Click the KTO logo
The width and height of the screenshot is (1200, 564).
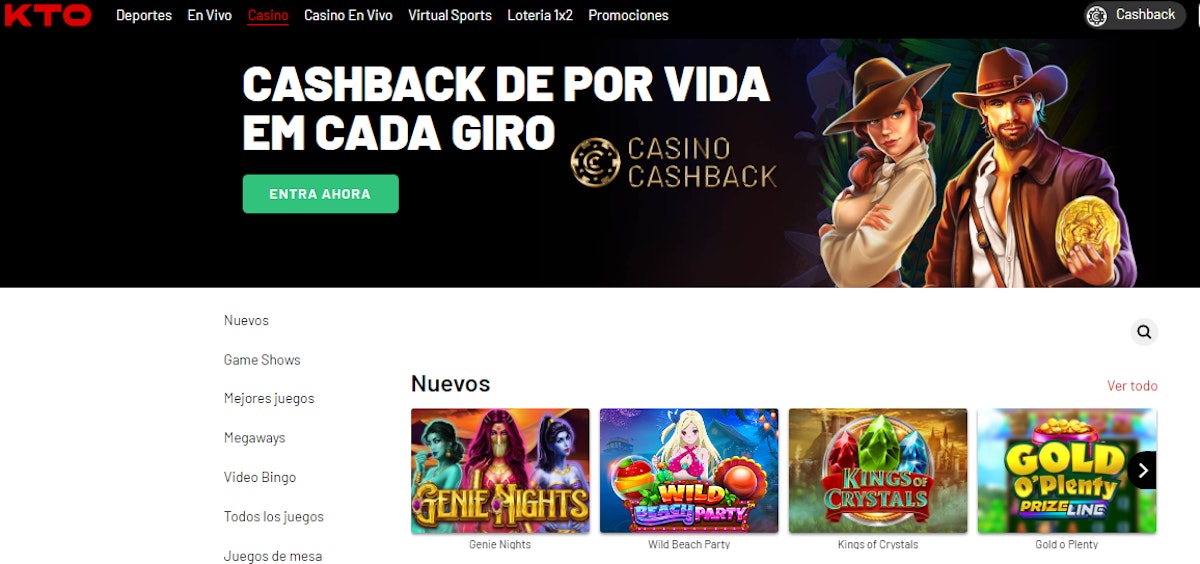[48, 15]
